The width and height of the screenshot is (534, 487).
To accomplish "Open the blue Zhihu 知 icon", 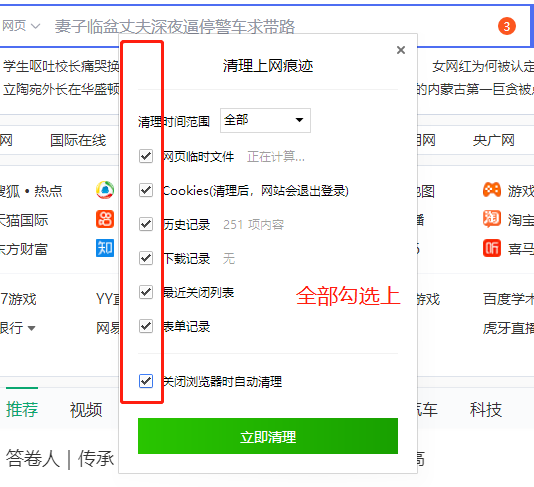I will pyautogui.click(x=105, y=248).
